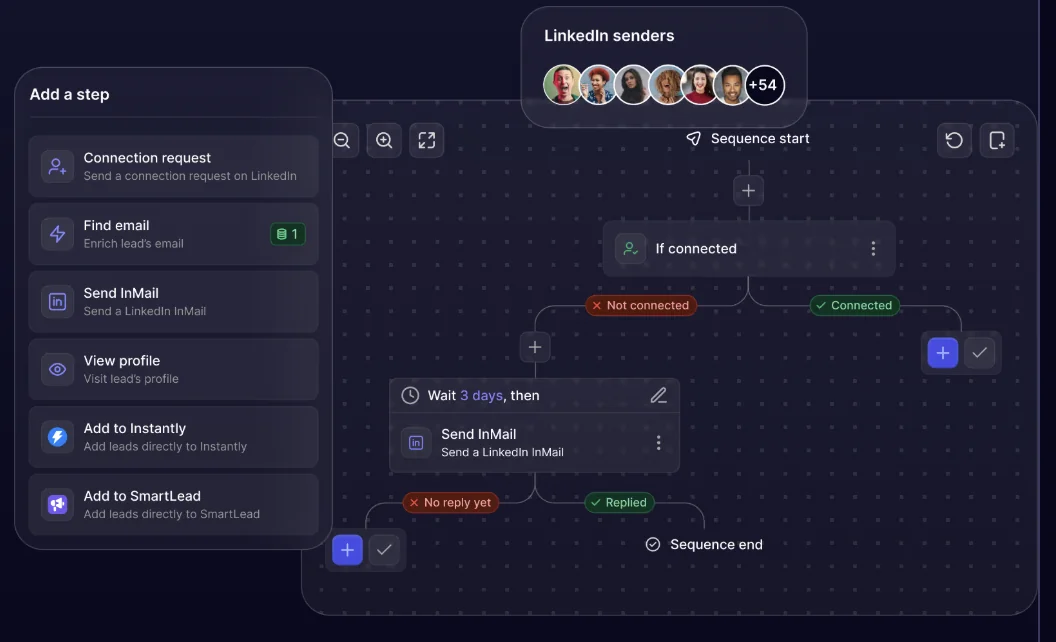Click checkmark button under No reply yet

pos(384,550)
